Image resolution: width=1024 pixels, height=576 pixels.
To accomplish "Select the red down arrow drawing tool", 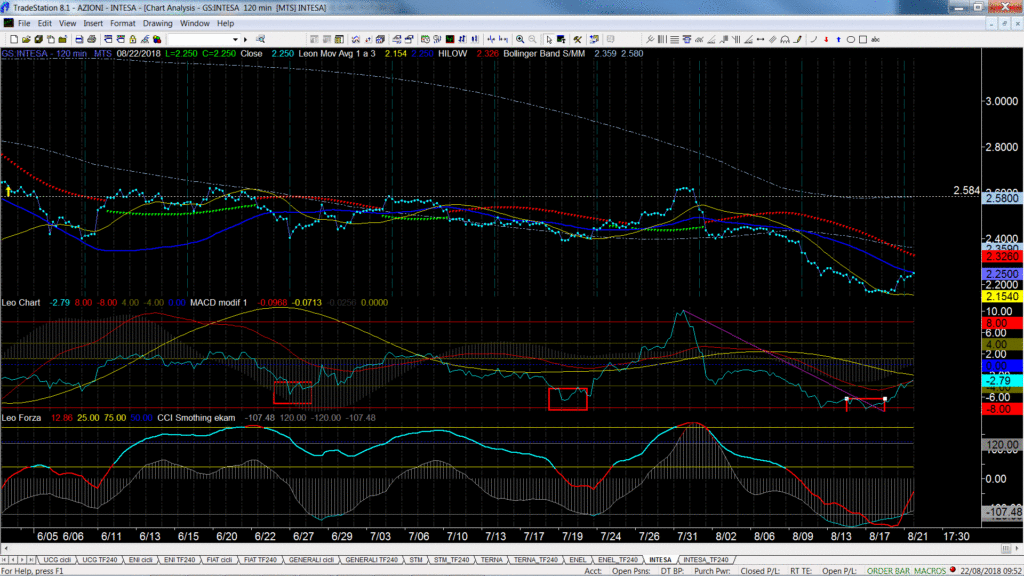I will pos(826,40).
